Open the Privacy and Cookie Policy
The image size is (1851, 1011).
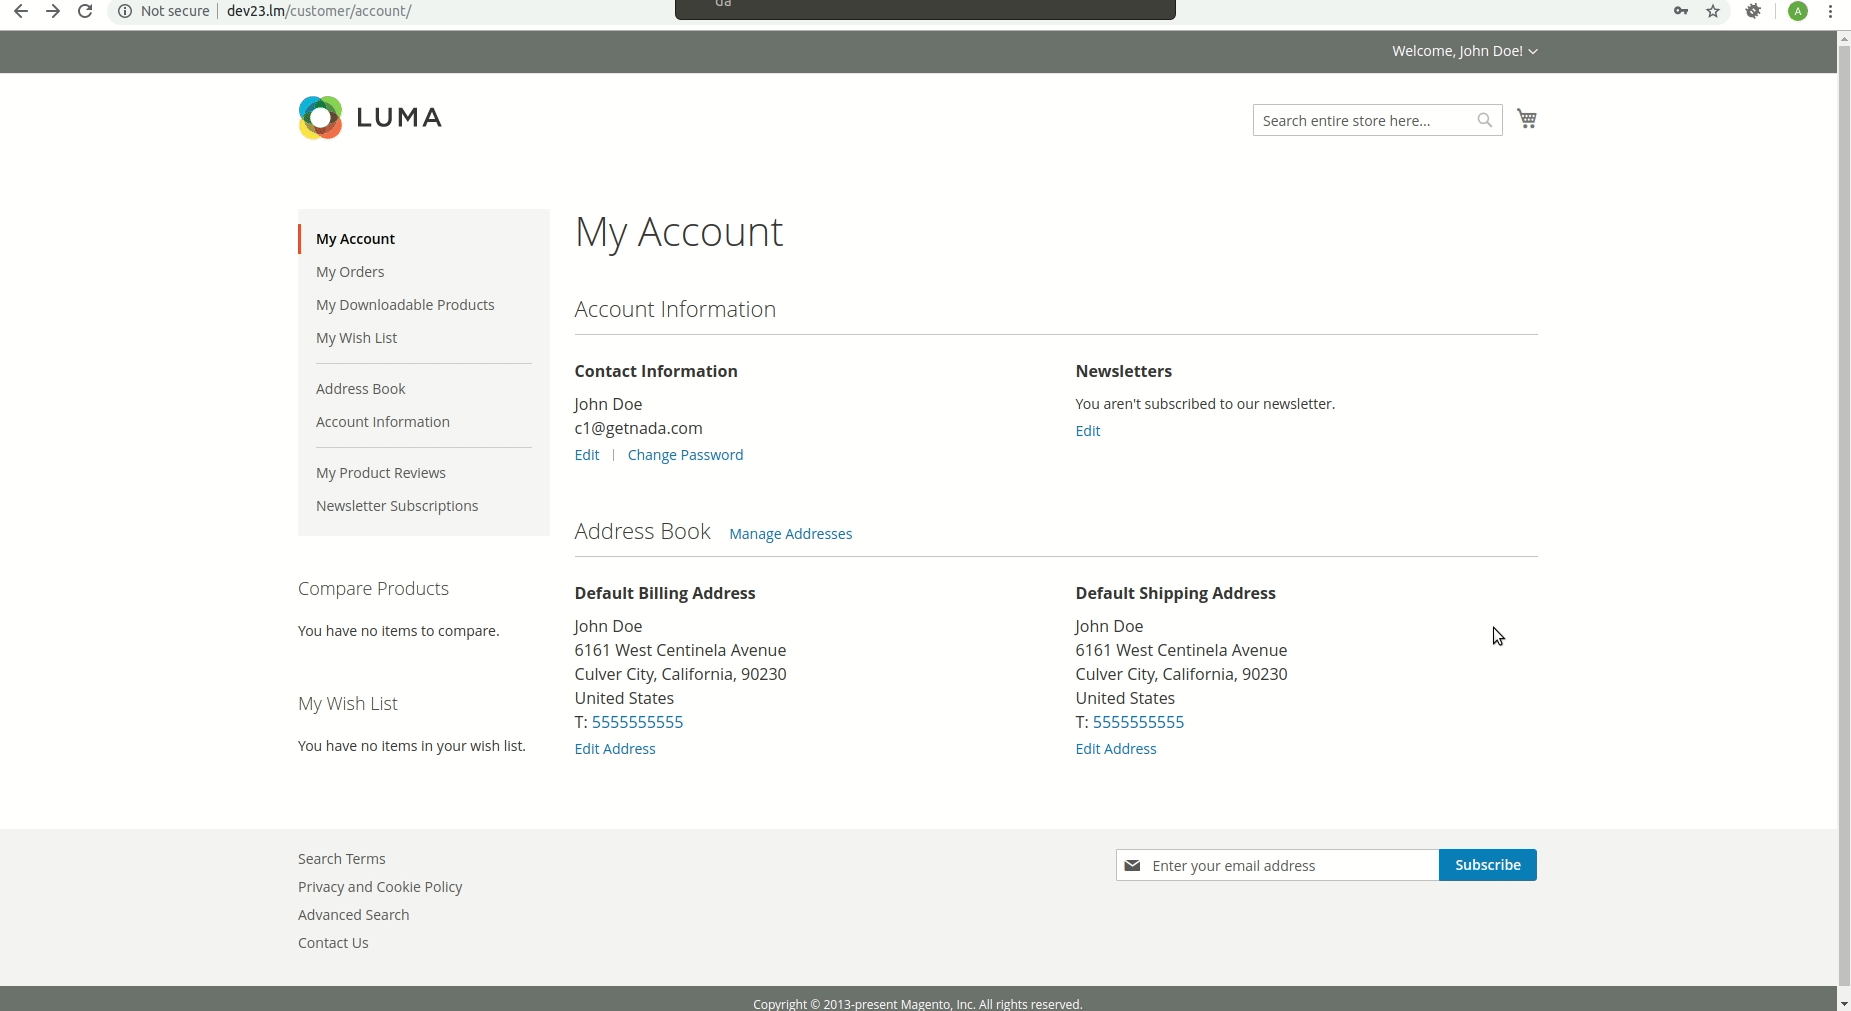[x=380, y=886]
